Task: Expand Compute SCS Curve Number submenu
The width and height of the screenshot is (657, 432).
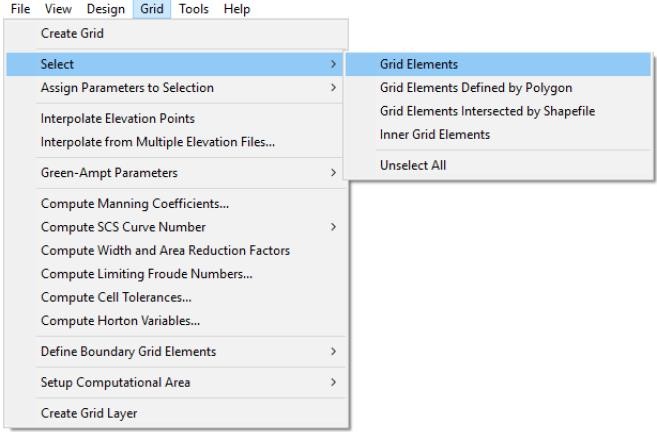Action: (x=123, y=227)
